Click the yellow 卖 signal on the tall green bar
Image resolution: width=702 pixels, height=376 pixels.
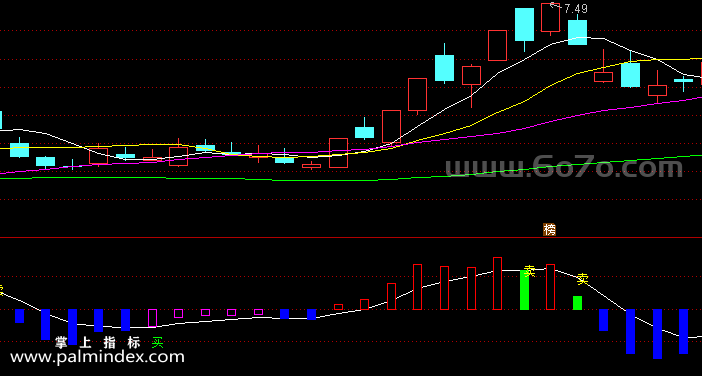(530, 271)
